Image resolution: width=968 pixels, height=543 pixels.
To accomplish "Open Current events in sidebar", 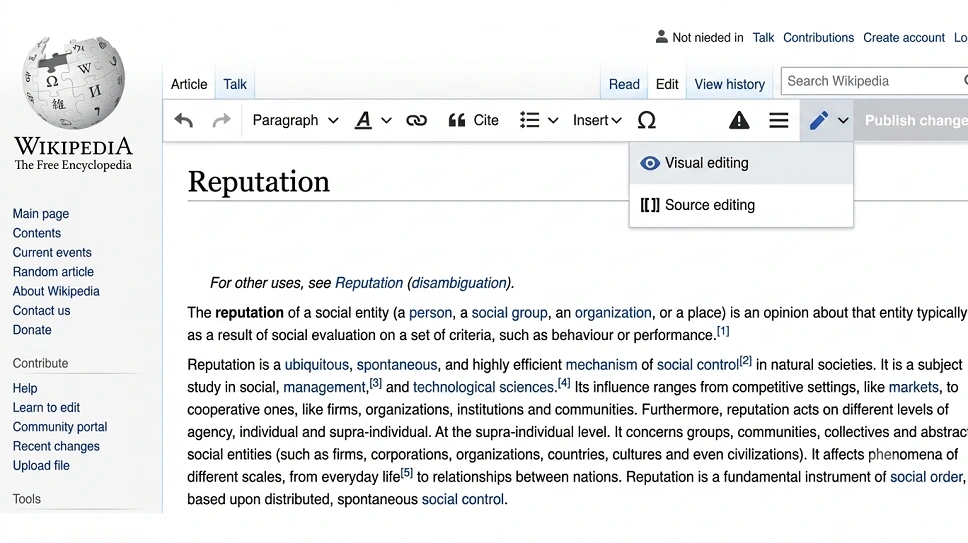I will pyautogui.click(x=52, y=252).
